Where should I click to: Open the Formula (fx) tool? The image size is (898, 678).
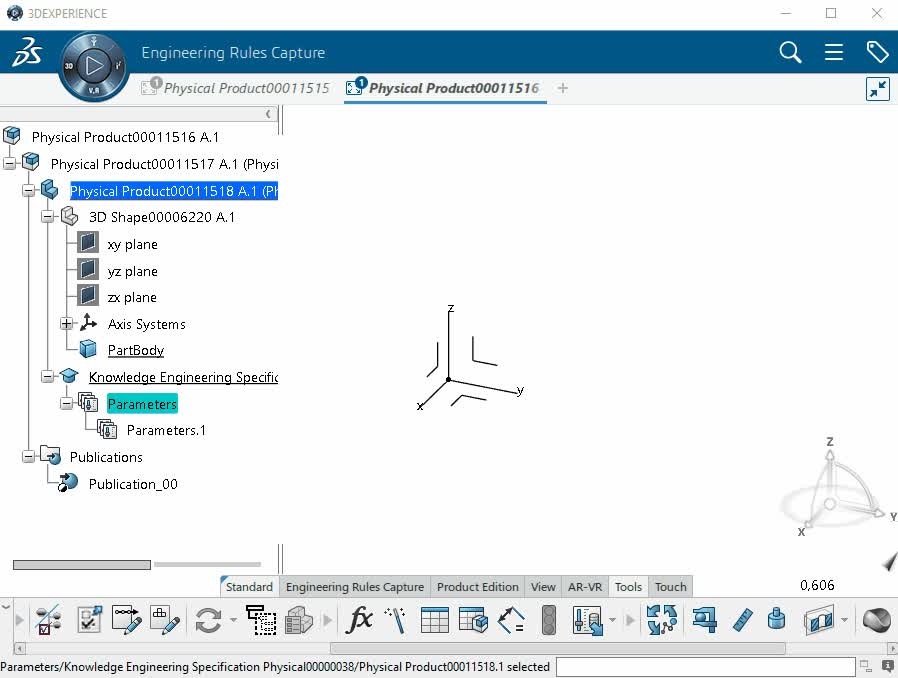359,620
